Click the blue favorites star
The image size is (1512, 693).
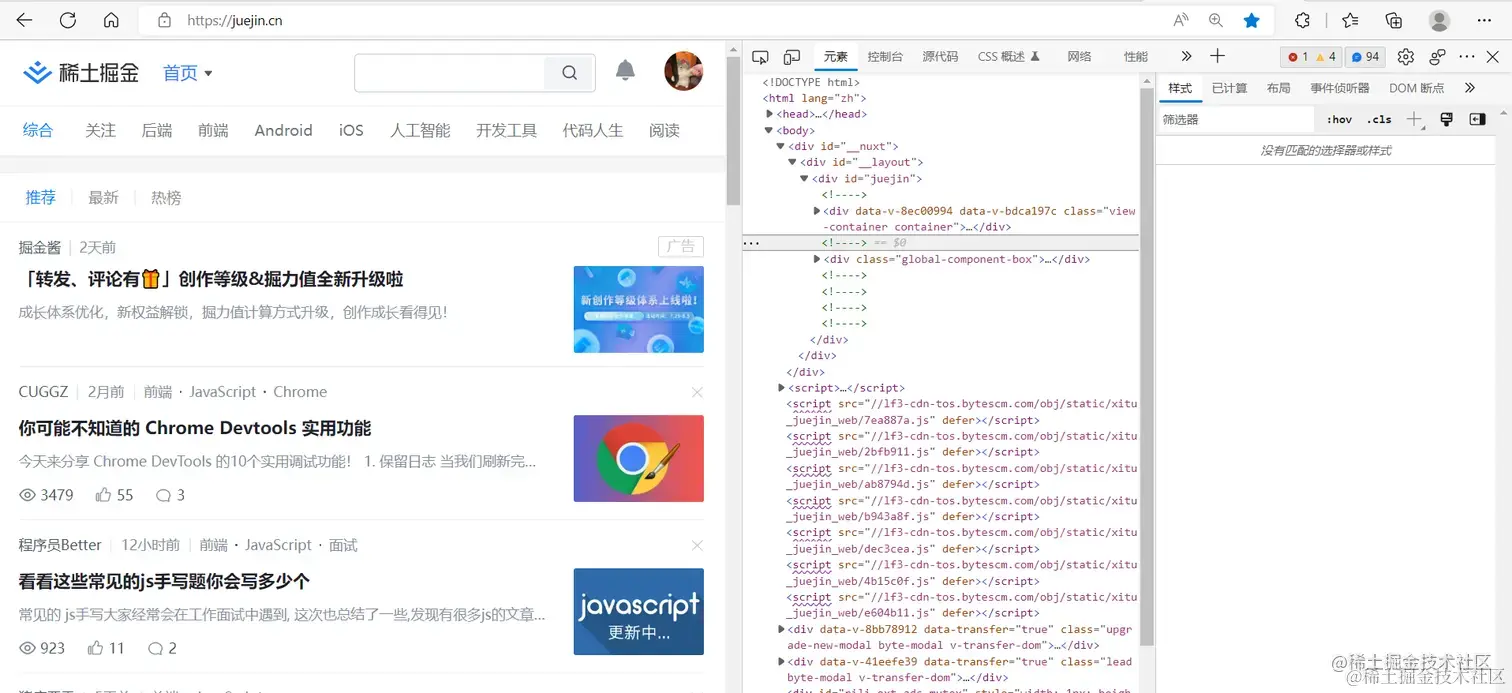tap(1251, 20)
